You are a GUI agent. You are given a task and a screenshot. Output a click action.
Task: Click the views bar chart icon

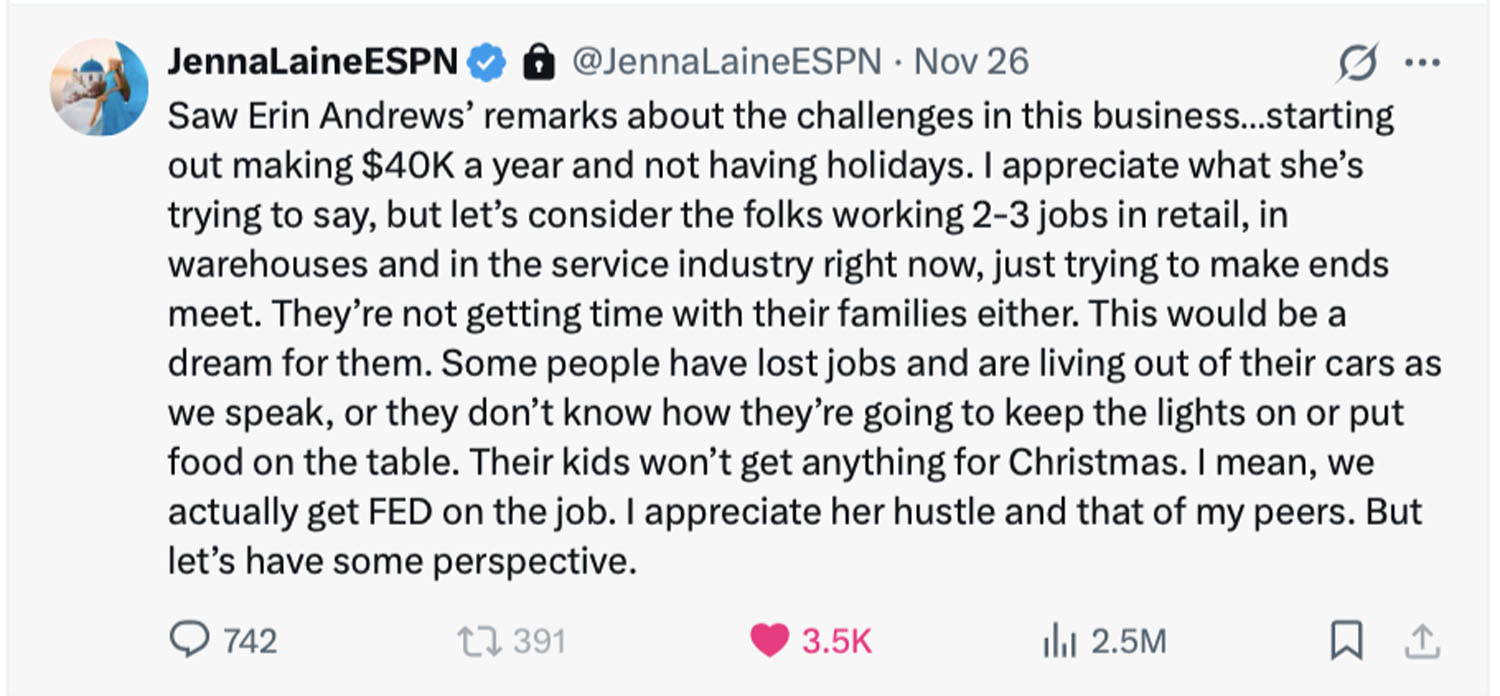[1058, 641]
